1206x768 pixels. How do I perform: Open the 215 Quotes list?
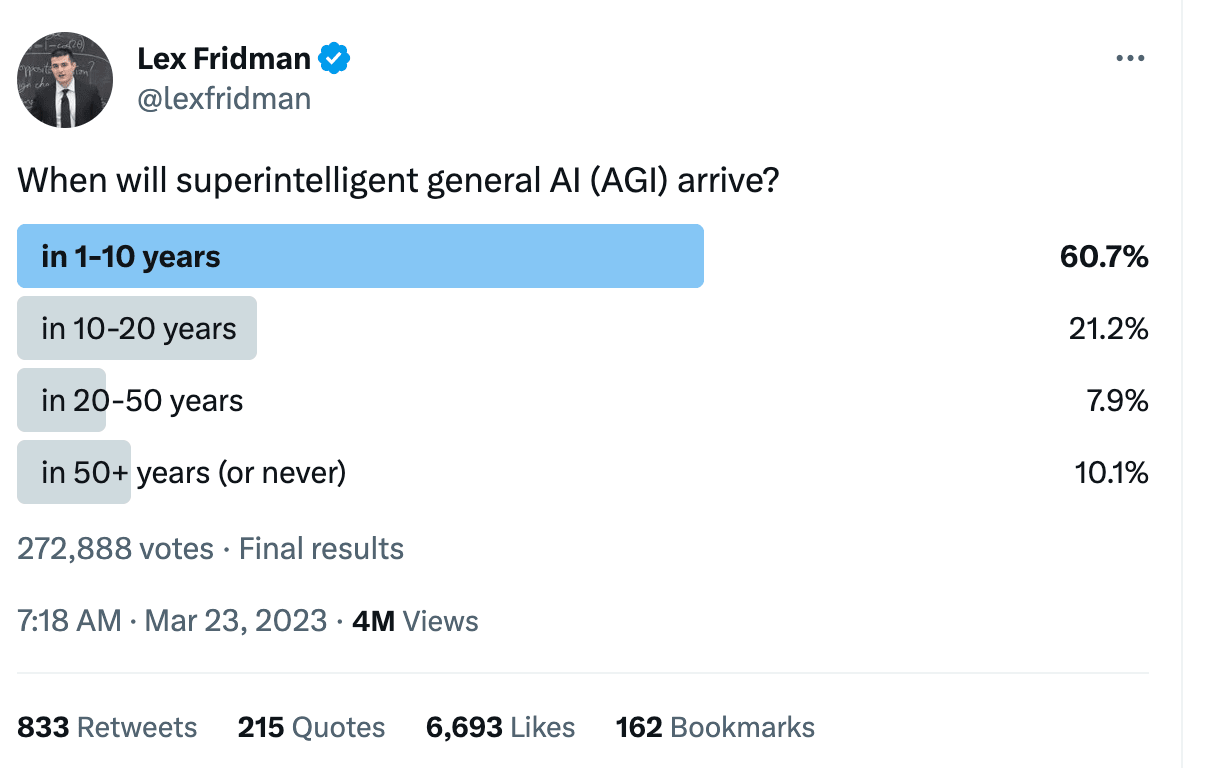coord(311,727)
